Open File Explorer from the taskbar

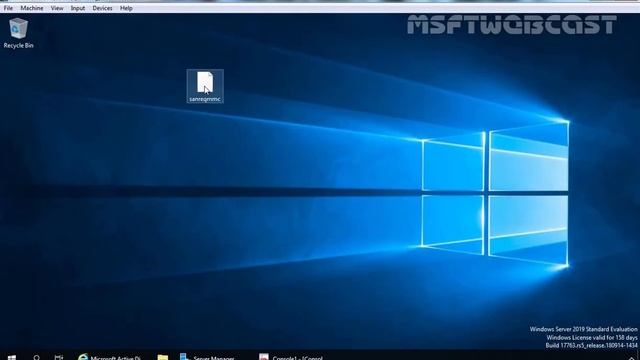coord(162,357)
